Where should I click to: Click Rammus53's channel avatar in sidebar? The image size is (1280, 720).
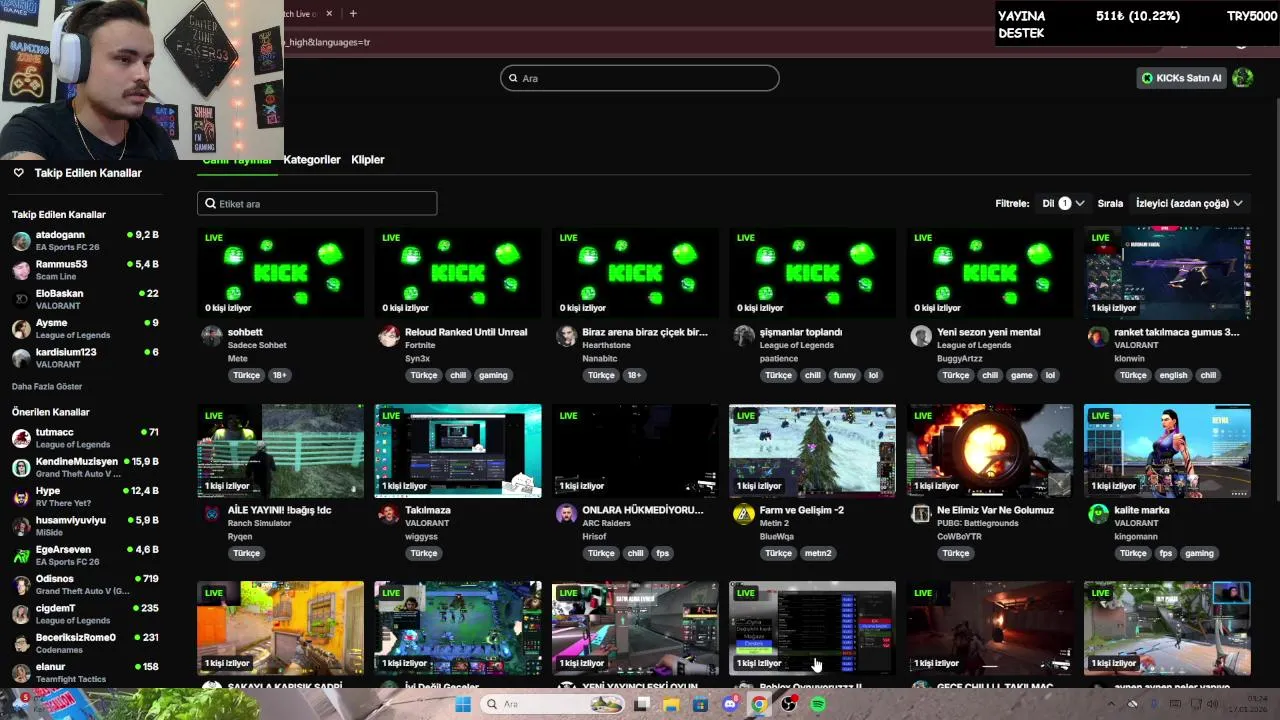[x=21, y=270]
